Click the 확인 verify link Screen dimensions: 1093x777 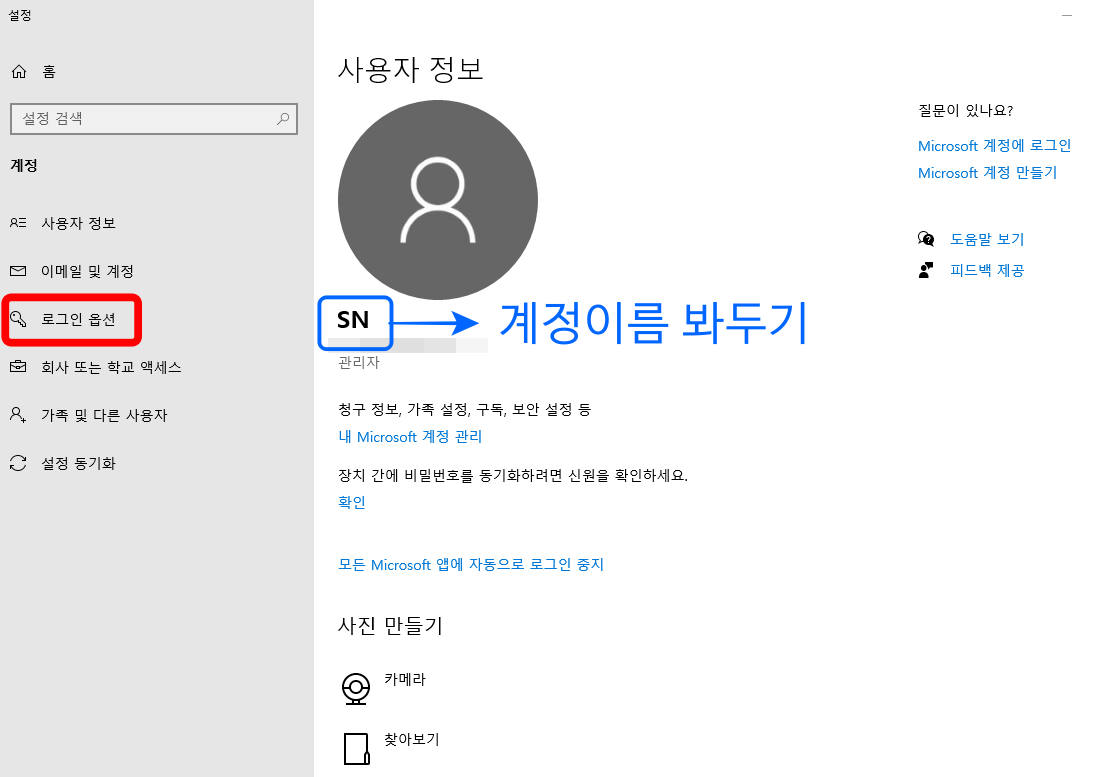tap(351, 502)
